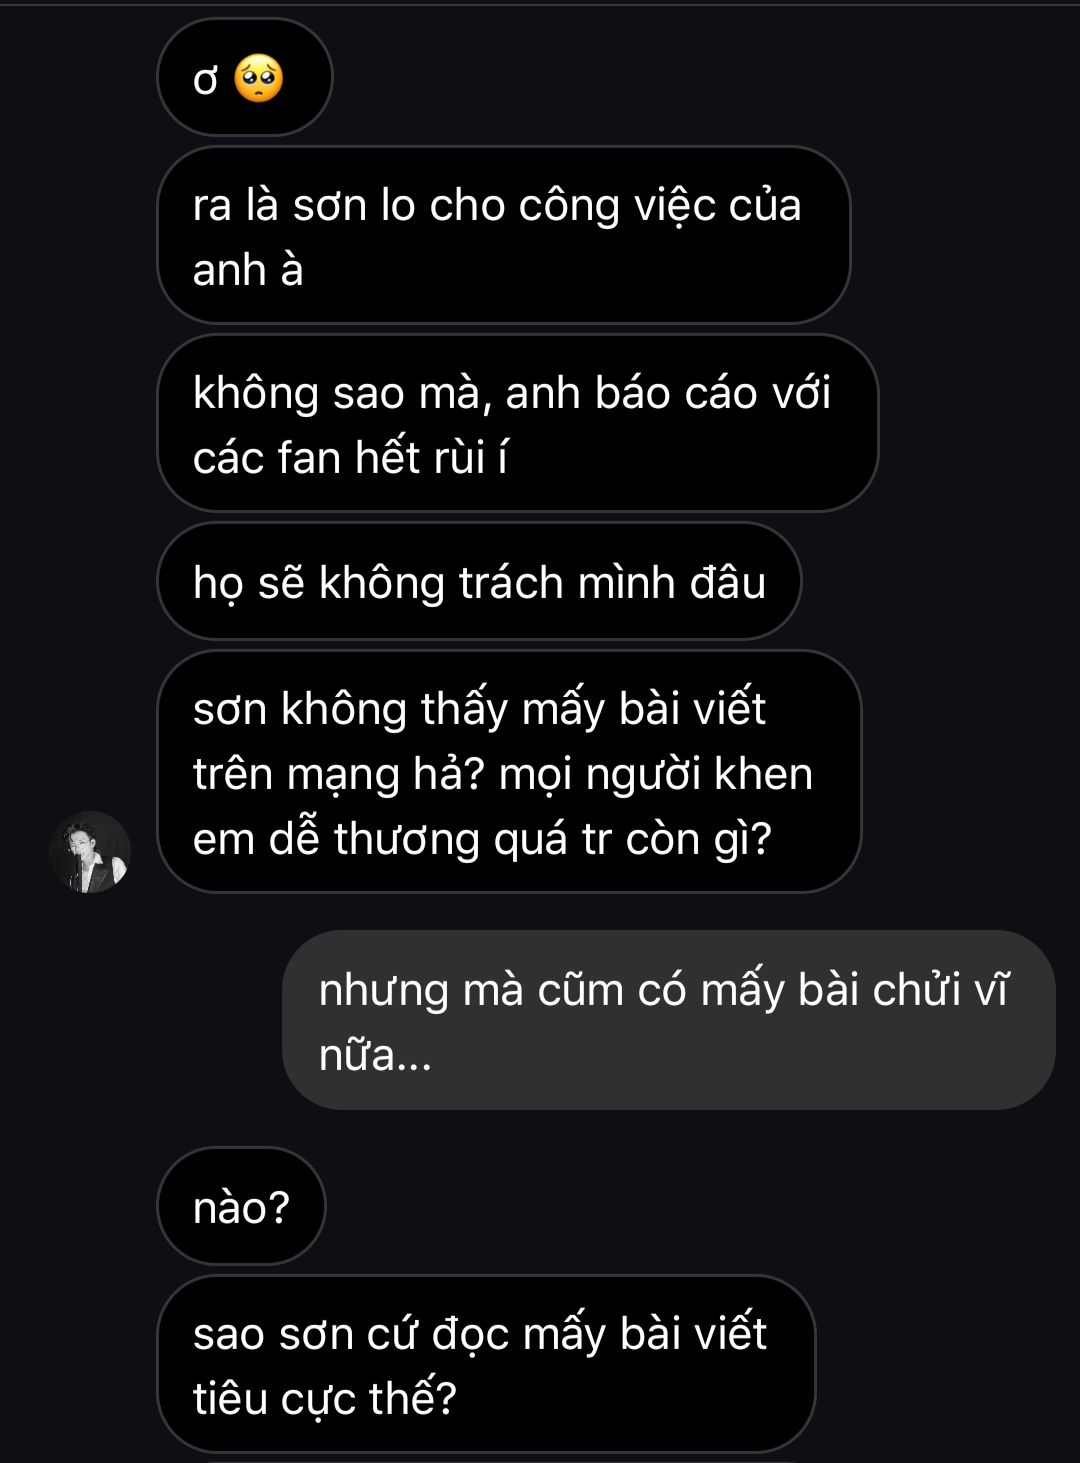Tap the 'trên mạng hả? mọi người khen' line
The height and width of the screenshot is (1463, 1080).
click(x=503, y=774)
